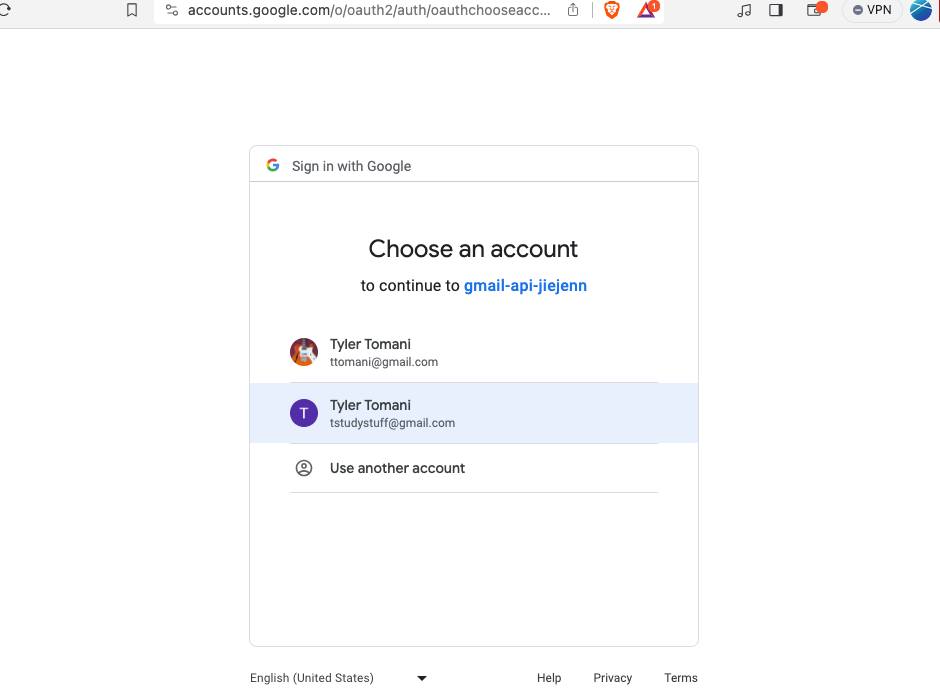Viewport: 940px width, 688px height.
Task: Open the music note playlist icon
Action: pyautogui.click(x=744, y=10)
